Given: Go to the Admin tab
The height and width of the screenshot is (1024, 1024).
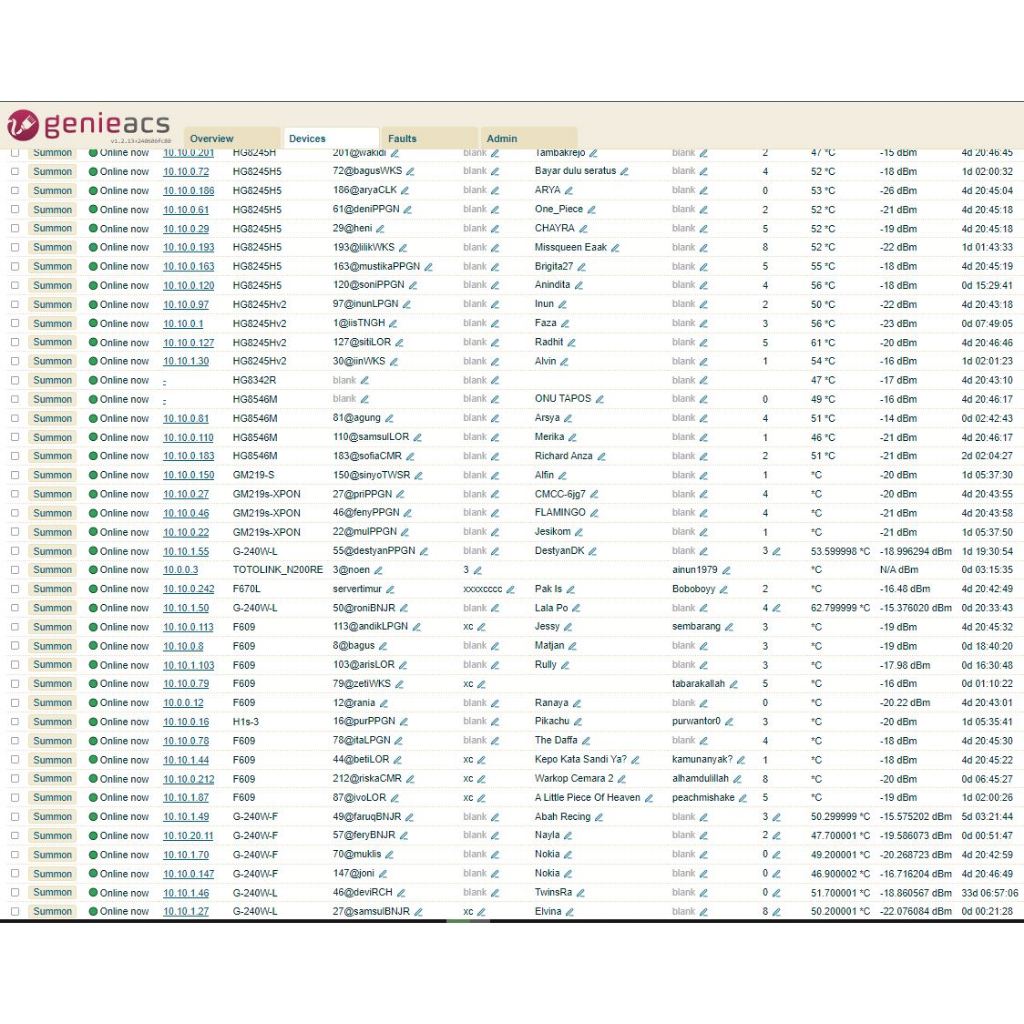Looking at the screenshot, I should point(502,139).
